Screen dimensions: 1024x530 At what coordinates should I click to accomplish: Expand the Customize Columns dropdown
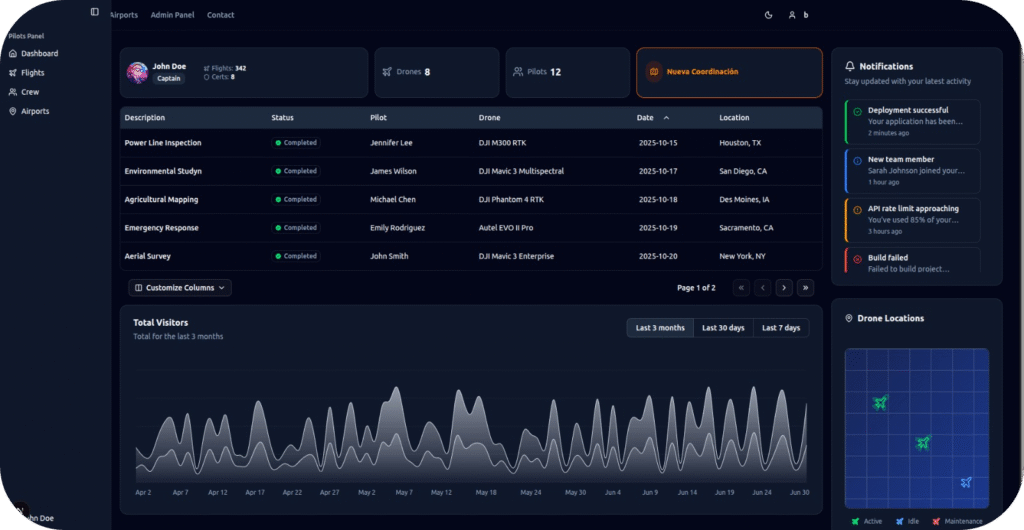click(x=180, y=288)
